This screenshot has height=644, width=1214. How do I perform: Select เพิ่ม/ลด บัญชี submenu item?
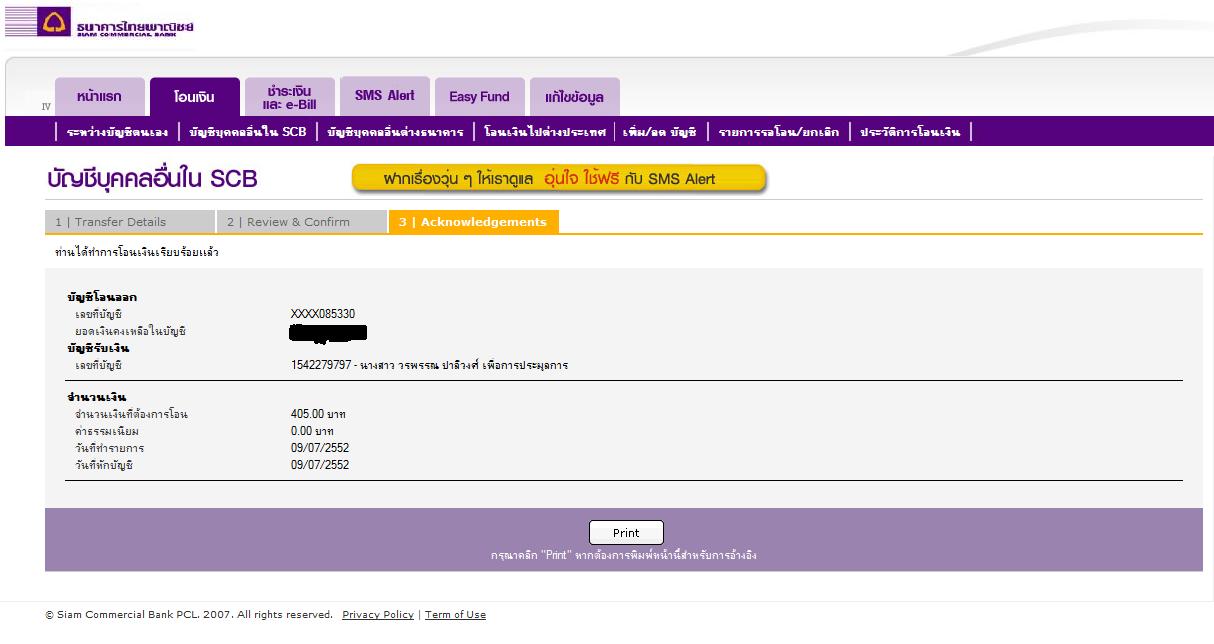click(x=659, y=132)
